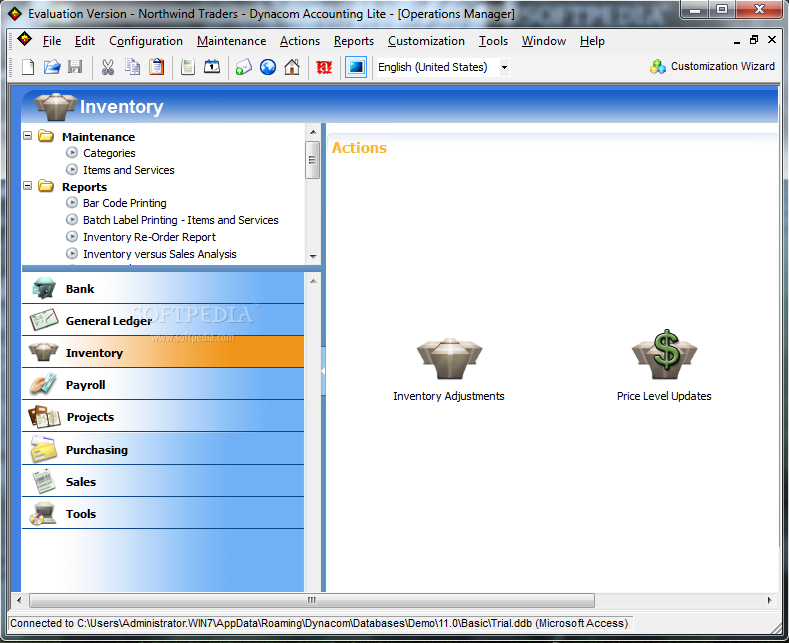Click the application icon beside File menu
789x643 pixels.
pyautogui.click(x=25, y=39)
